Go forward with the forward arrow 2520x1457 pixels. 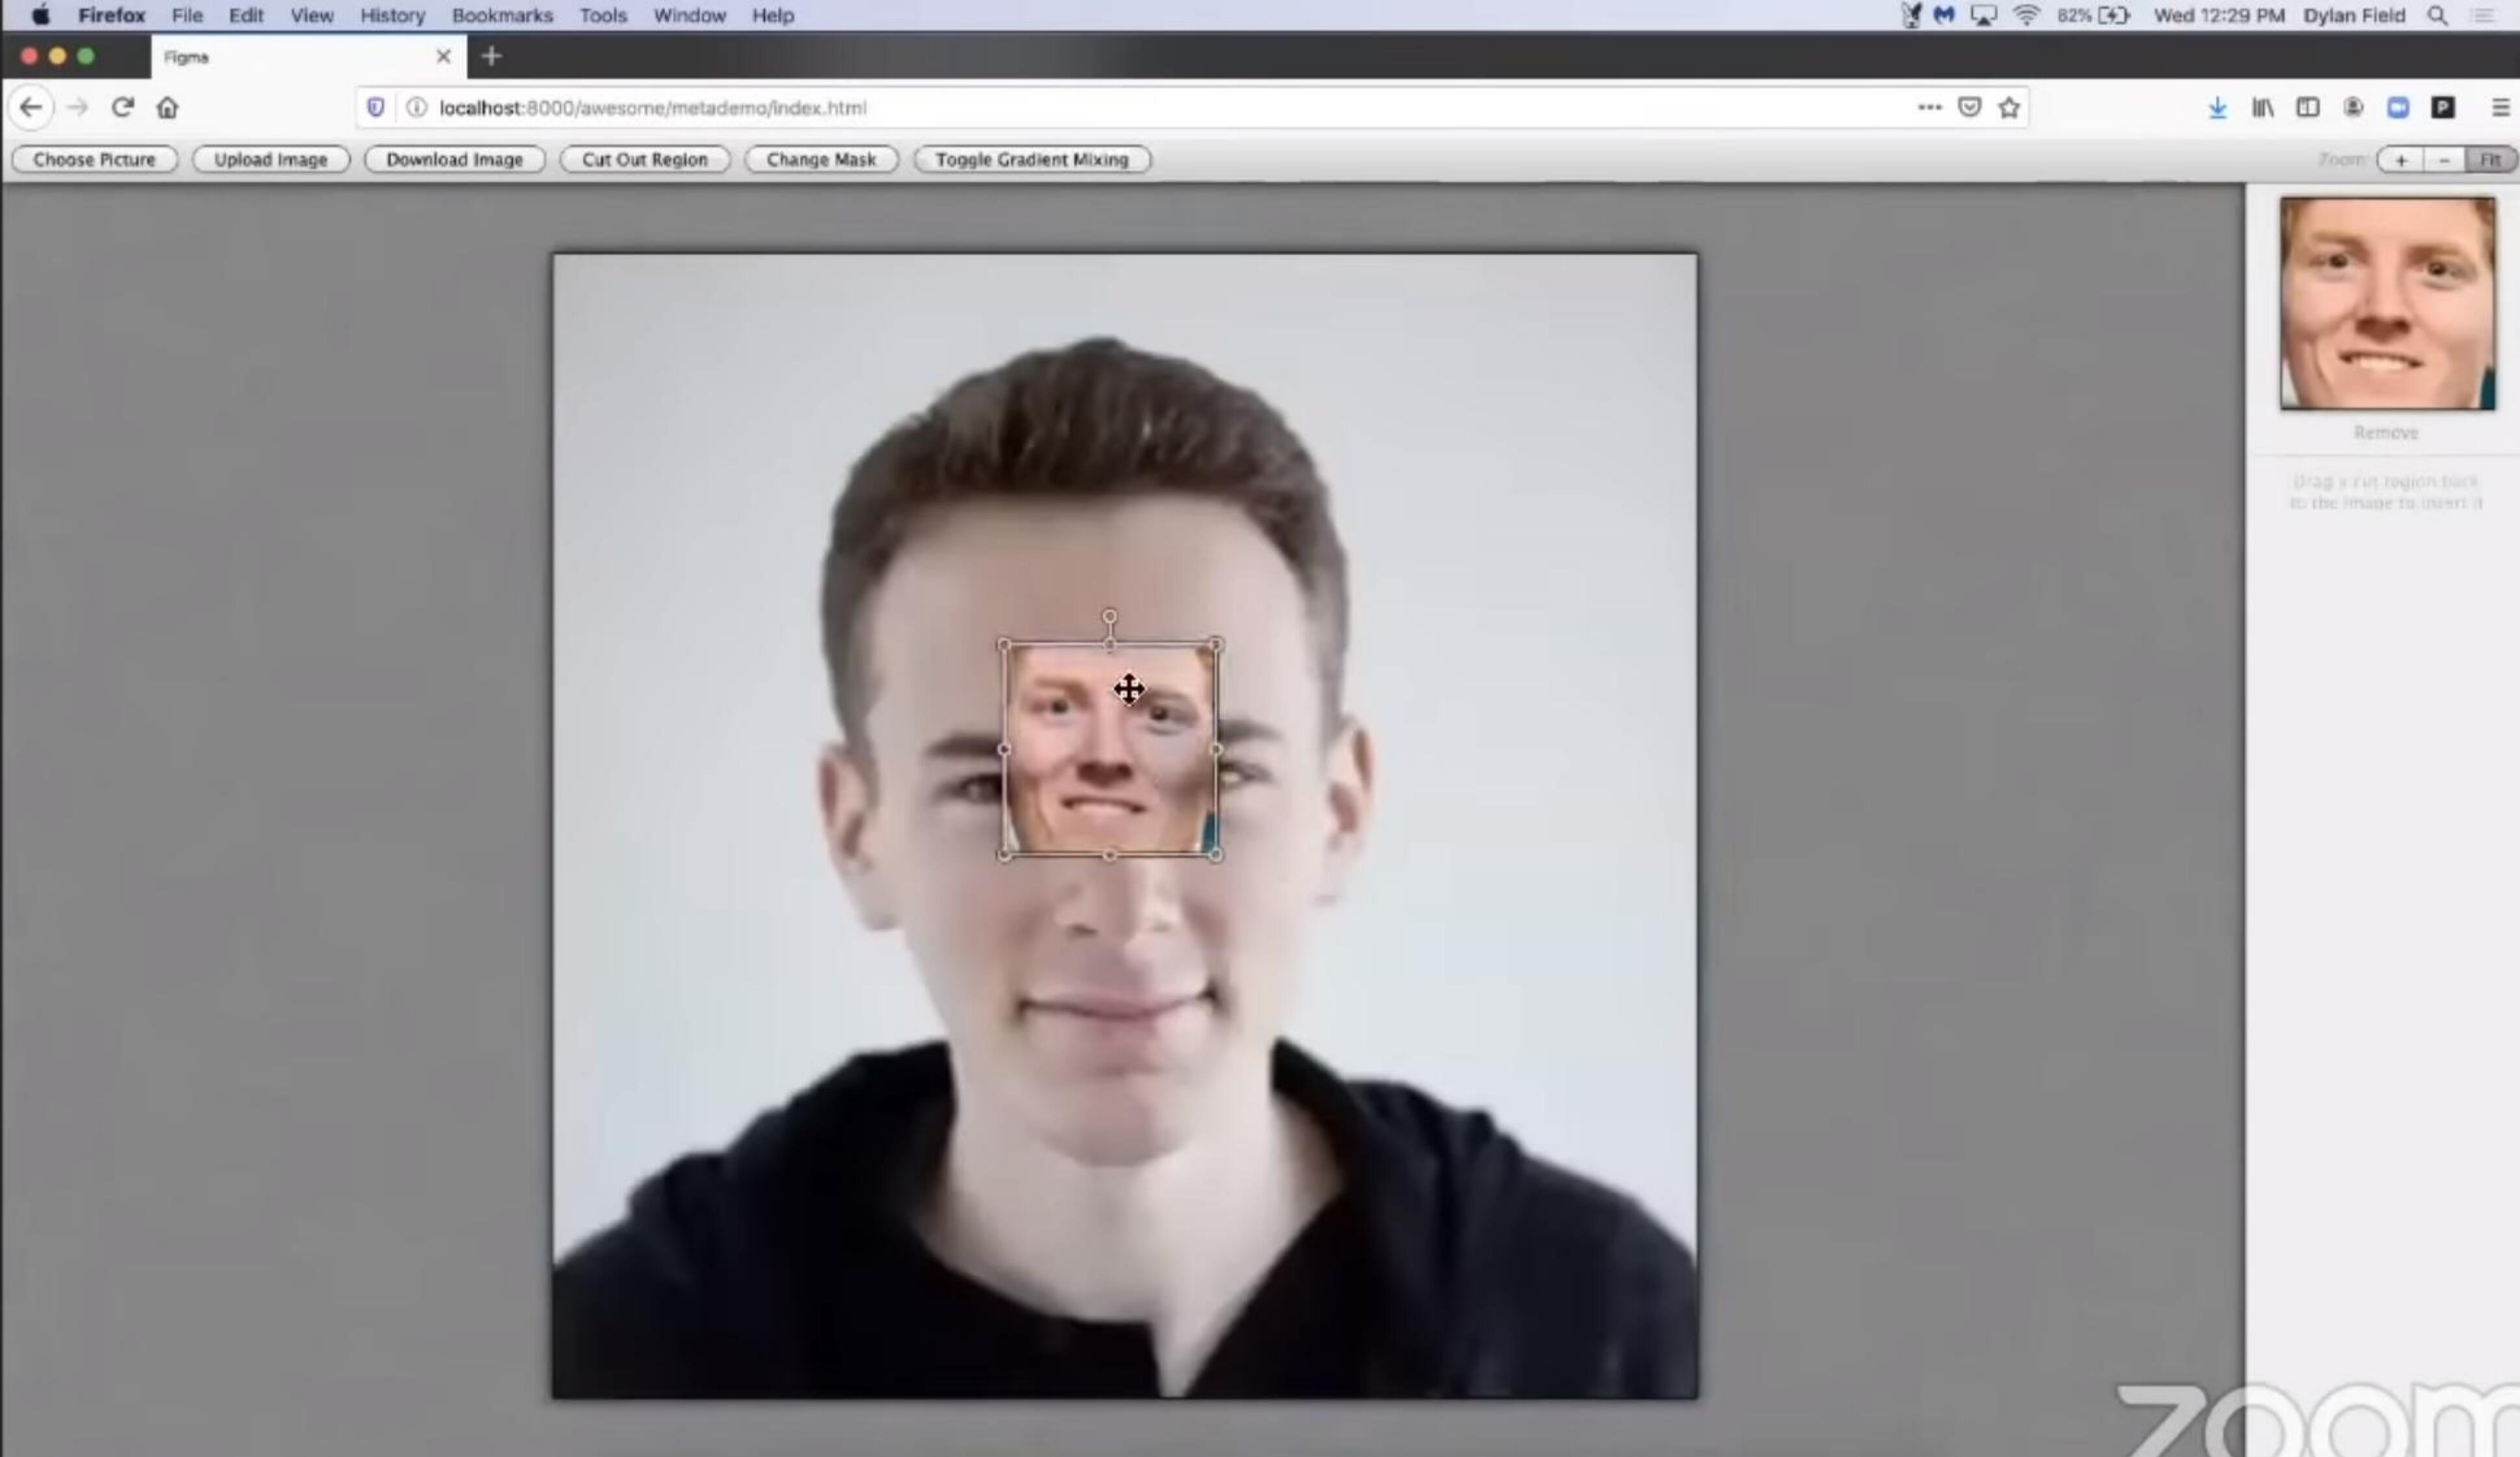coord(78,107)
